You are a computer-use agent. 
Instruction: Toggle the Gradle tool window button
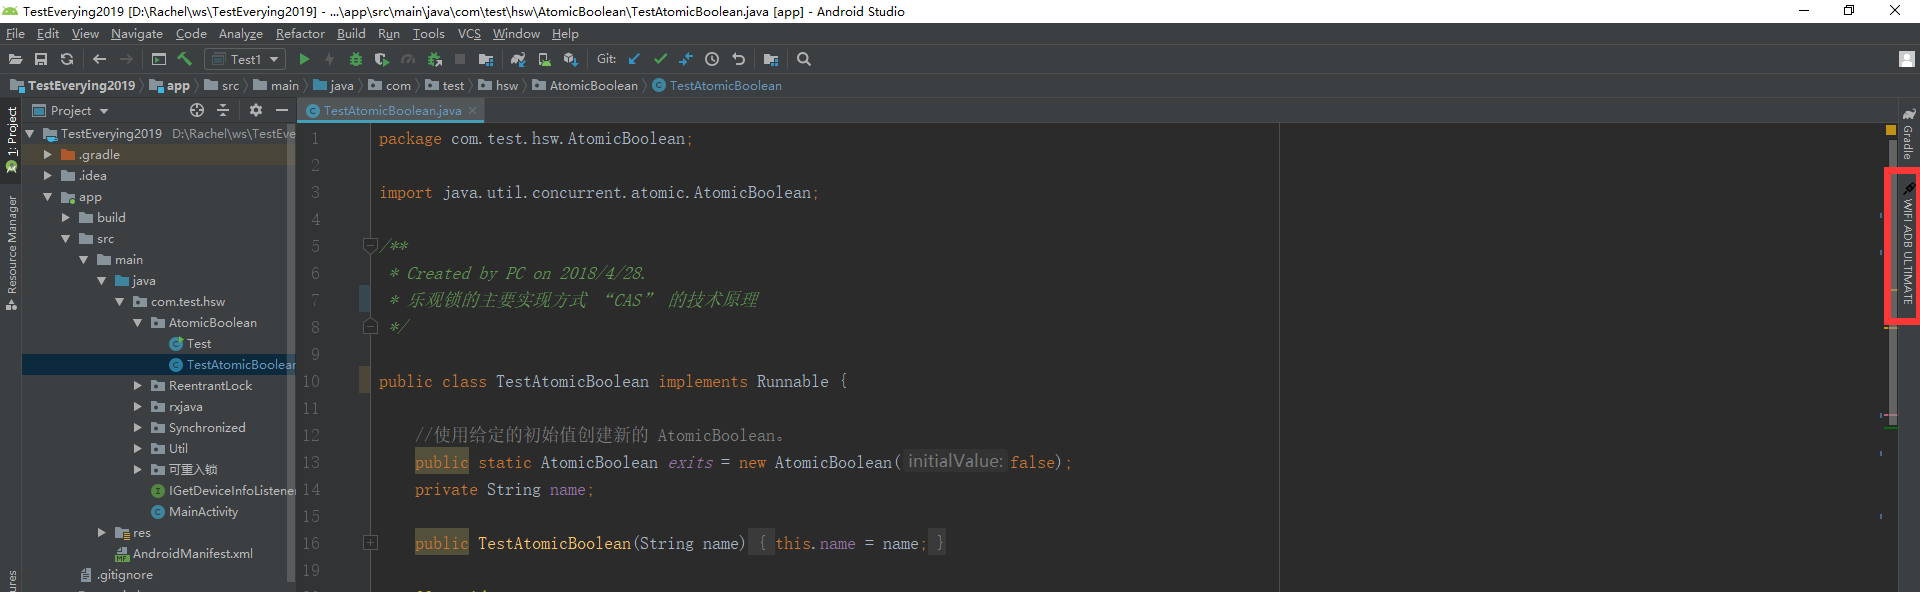tap(1908, 133)
